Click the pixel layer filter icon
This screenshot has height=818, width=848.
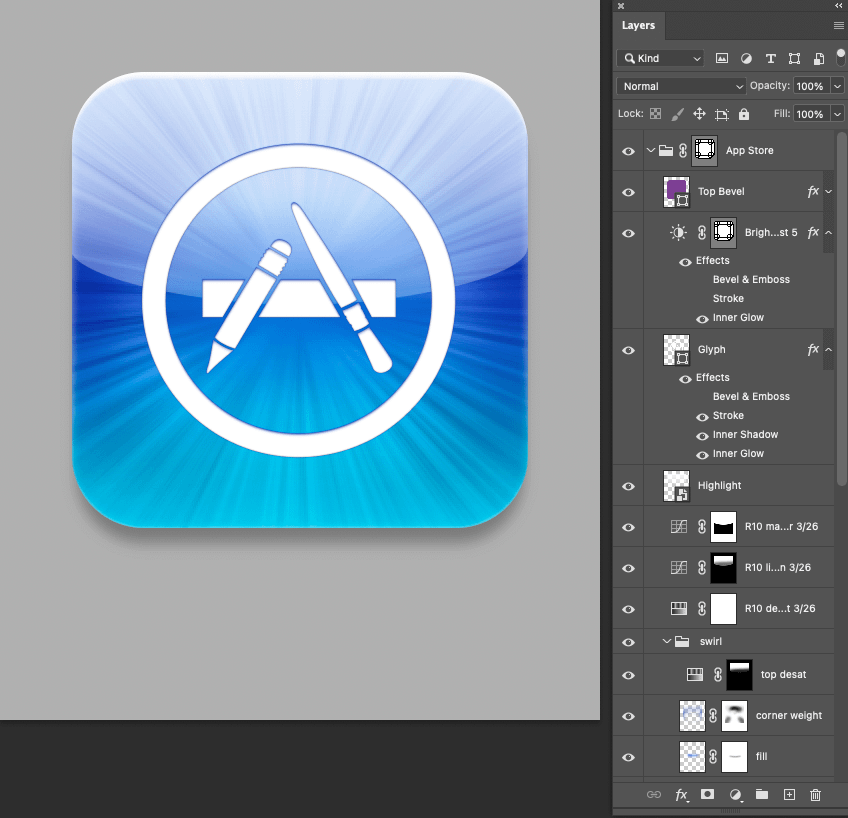pos(721,59)
